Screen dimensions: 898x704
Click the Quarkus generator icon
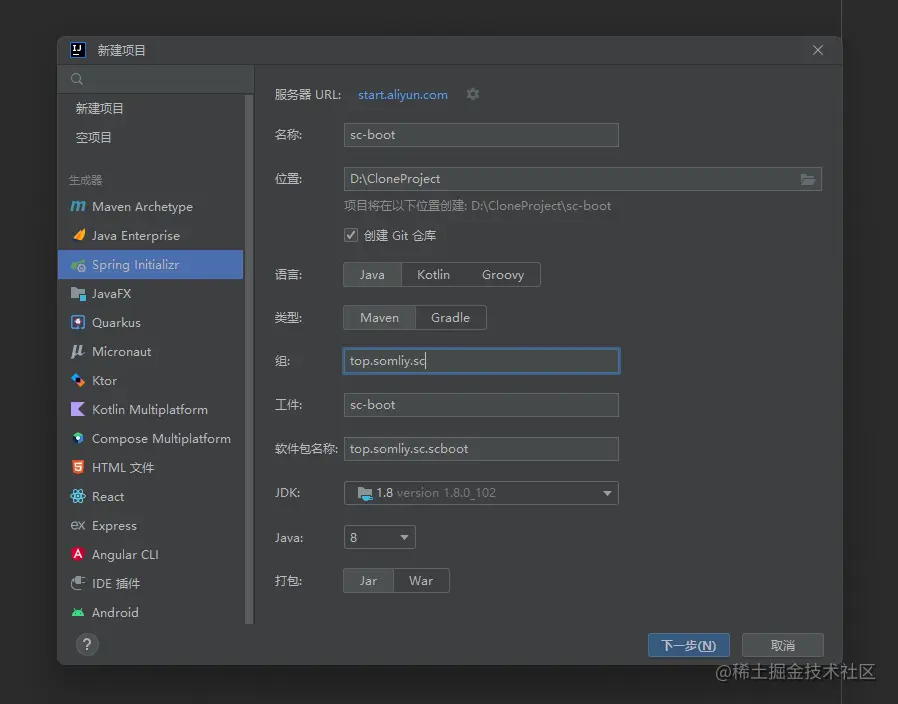click(78, 322)
